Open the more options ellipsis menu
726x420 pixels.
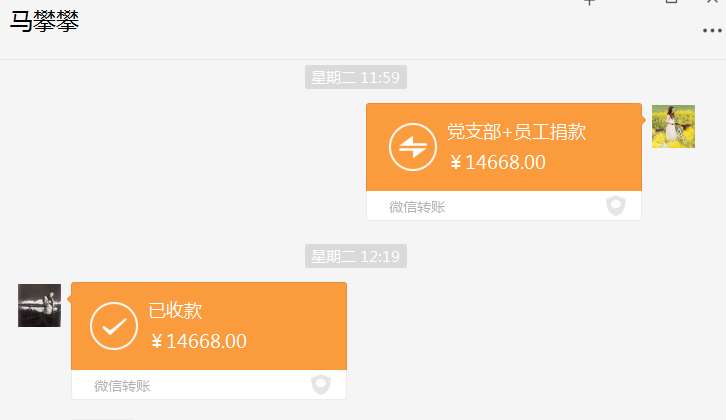[711, 31]
